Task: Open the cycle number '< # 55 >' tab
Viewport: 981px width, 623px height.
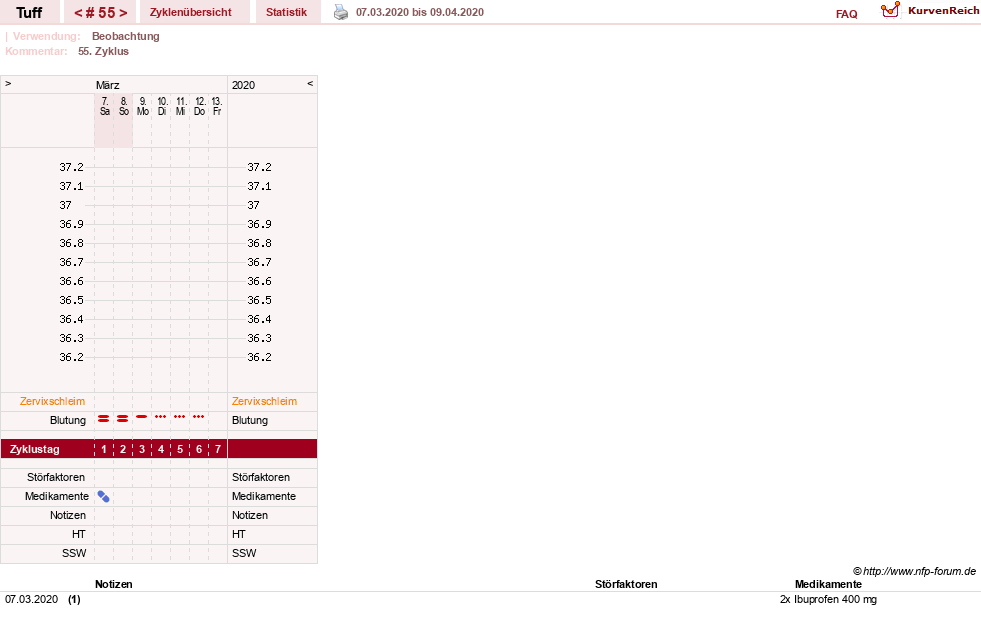Action: click(101, 13)
